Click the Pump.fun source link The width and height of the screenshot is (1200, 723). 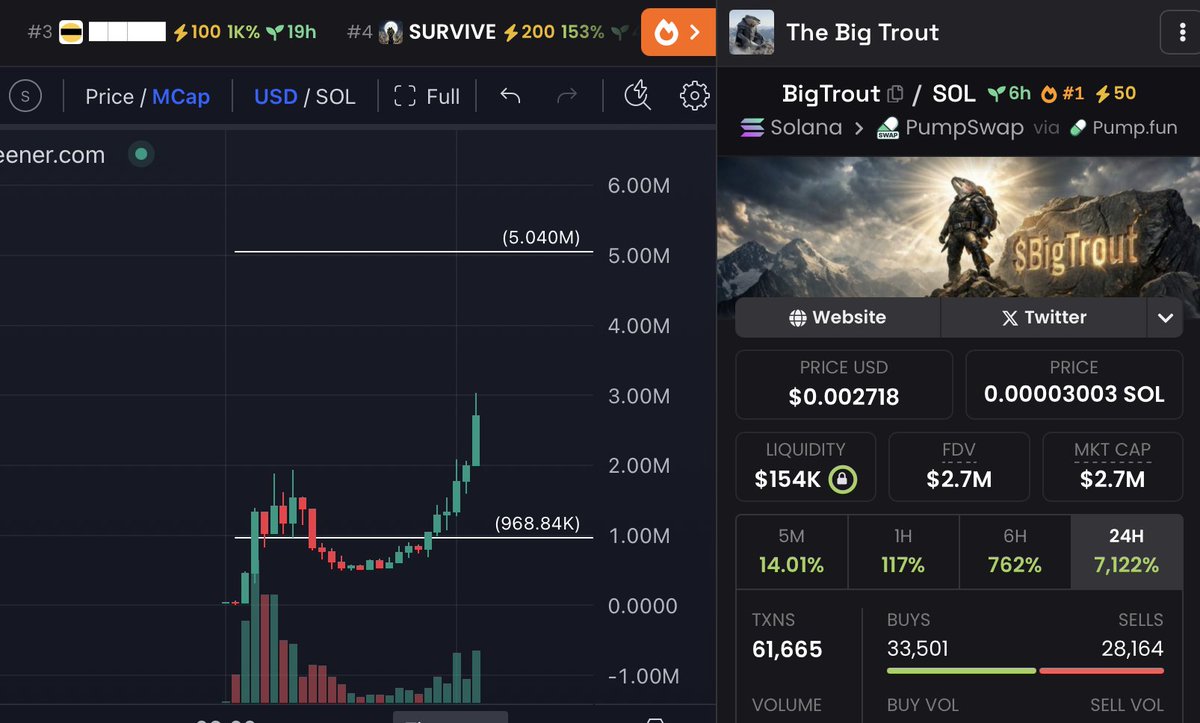click(x=1123, y=128)
